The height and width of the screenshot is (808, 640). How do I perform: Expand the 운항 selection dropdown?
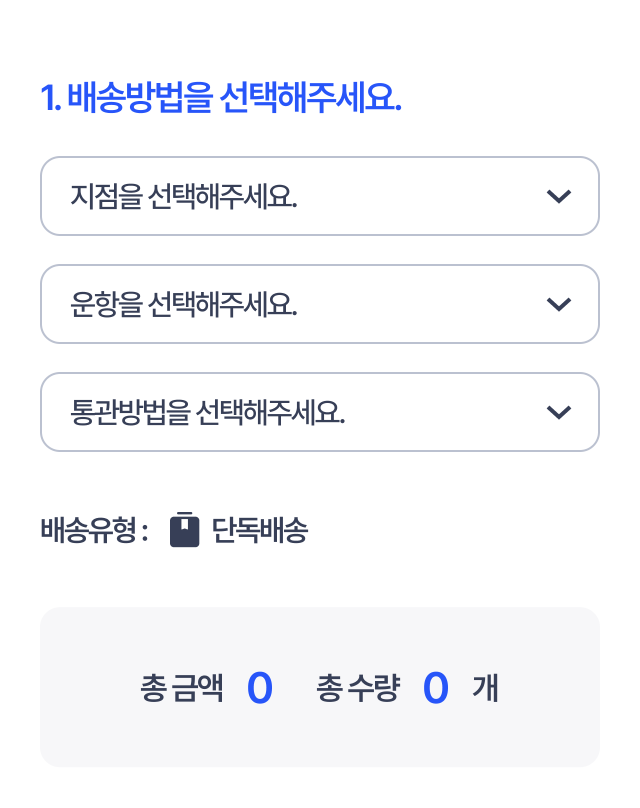tap(320, 304)
